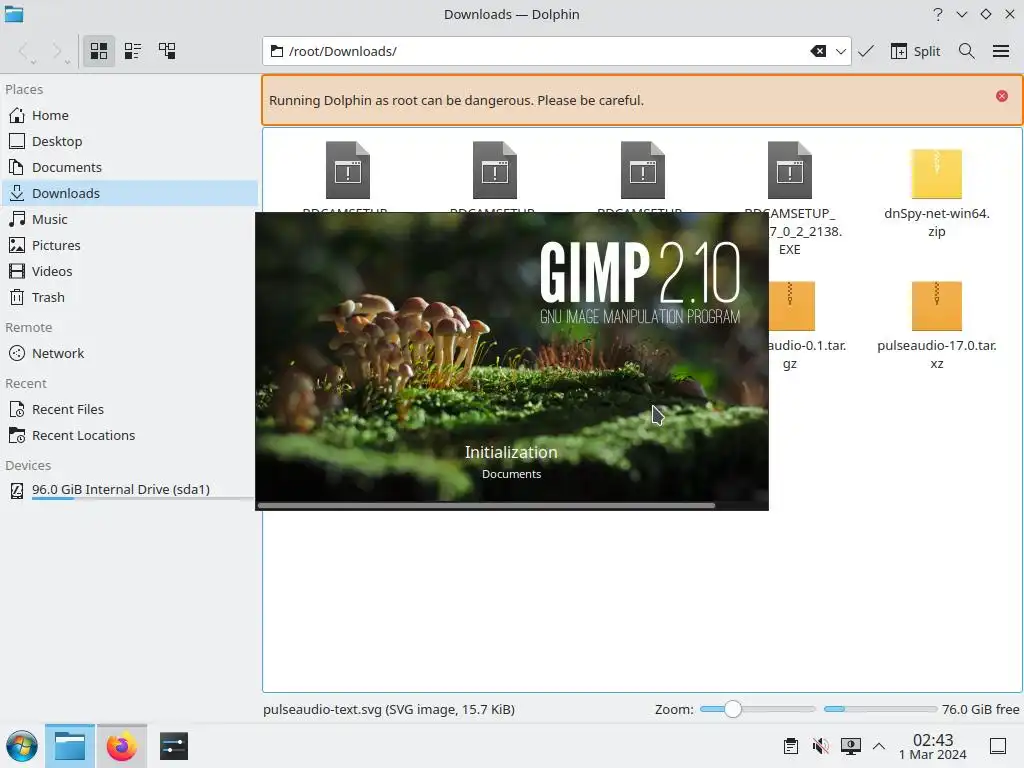This screenshot has height=768, width=1024.
Task: Switch to Icons view mode
Action: point(99,51)
